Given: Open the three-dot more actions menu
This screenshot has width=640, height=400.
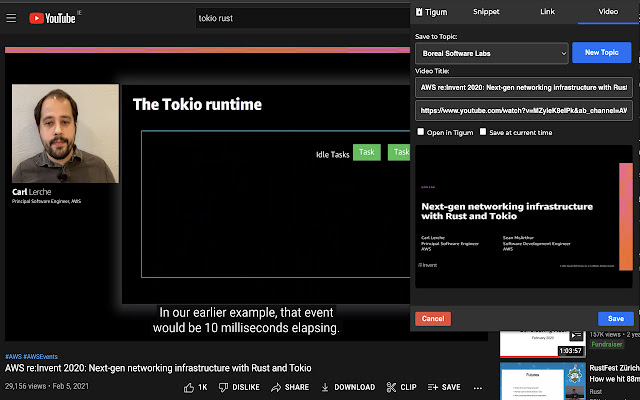Looking at the screenshot, I should pyautogui.click(x=478, y=388).
